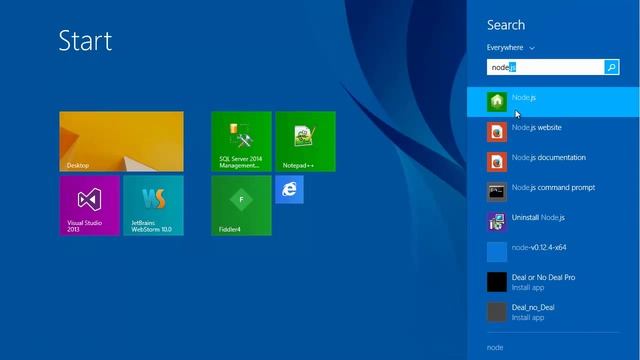This screenshot has height=360, width=640.
Task: Open SQL Server 2014 Management tile
Action: (x=241, y=141)
